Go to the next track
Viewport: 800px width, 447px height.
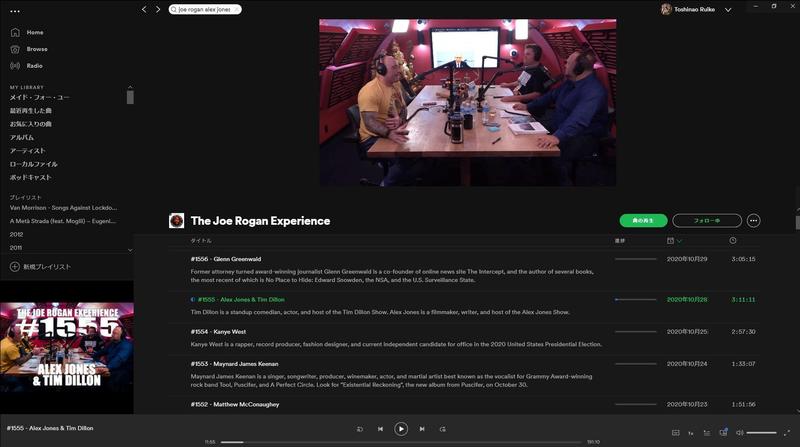pos(422,429)
